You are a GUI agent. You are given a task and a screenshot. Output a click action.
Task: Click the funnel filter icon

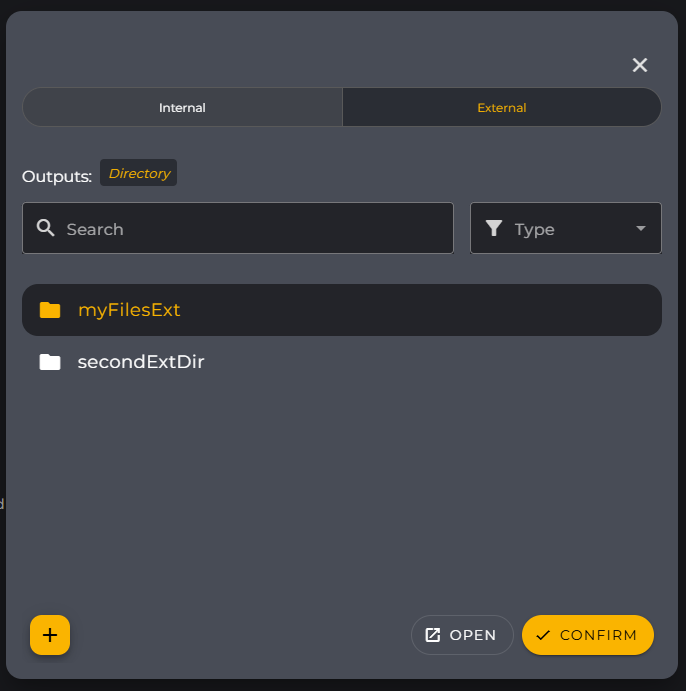click(494, 228)
